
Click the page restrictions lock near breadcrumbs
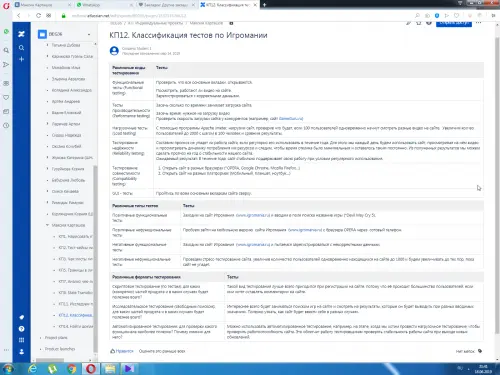point(231,23)
